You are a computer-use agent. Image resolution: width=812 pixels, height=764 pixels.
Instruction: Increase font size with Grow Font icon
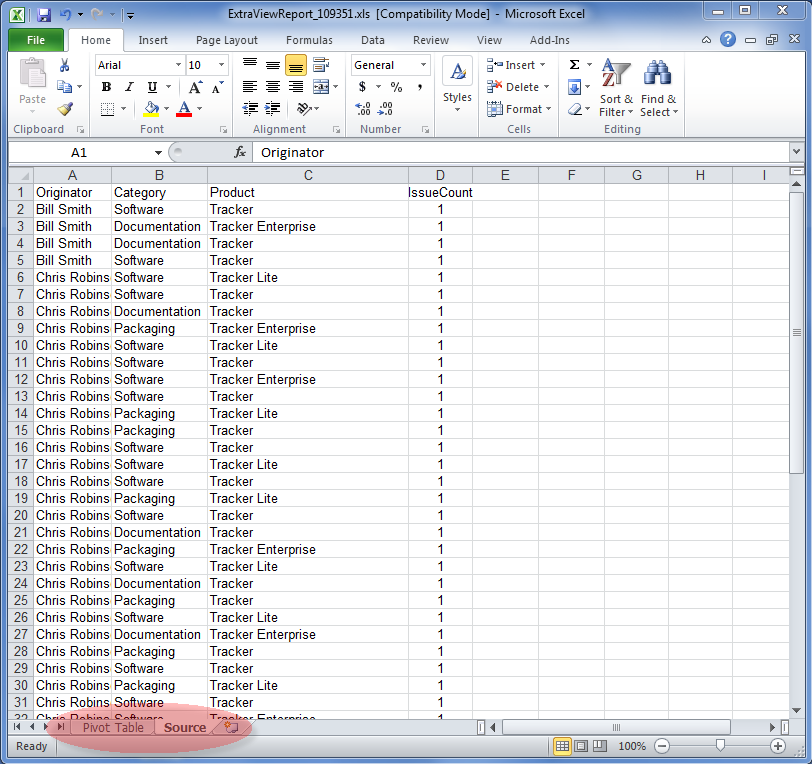pyautogui.click(x=195, y=87)
